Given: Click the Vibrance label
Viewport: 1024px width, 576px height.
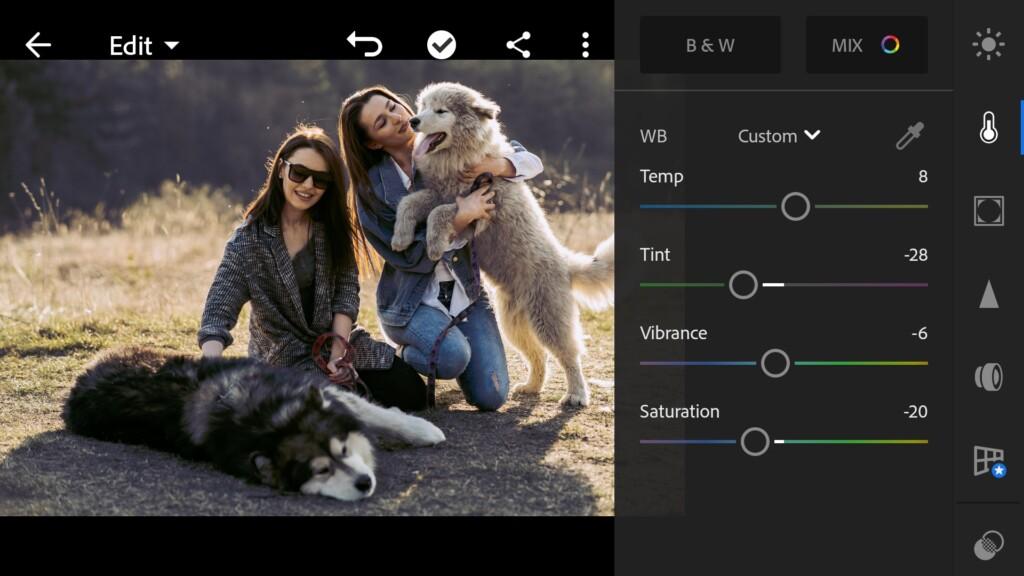Looking at the screenshot, I should [673, 333].
